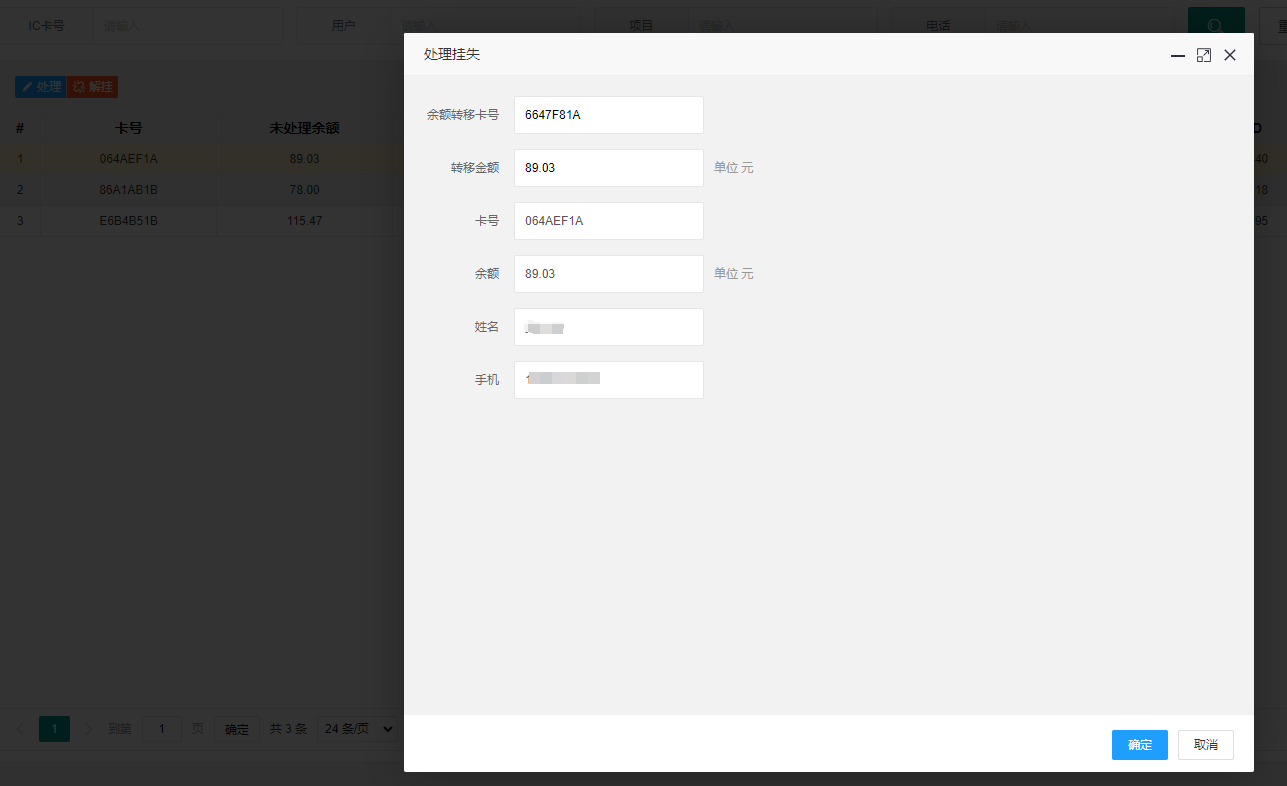The height and width of the screenshot is (786, 1287).
Task: Click the page jump number input
Action: pos(162,729)
